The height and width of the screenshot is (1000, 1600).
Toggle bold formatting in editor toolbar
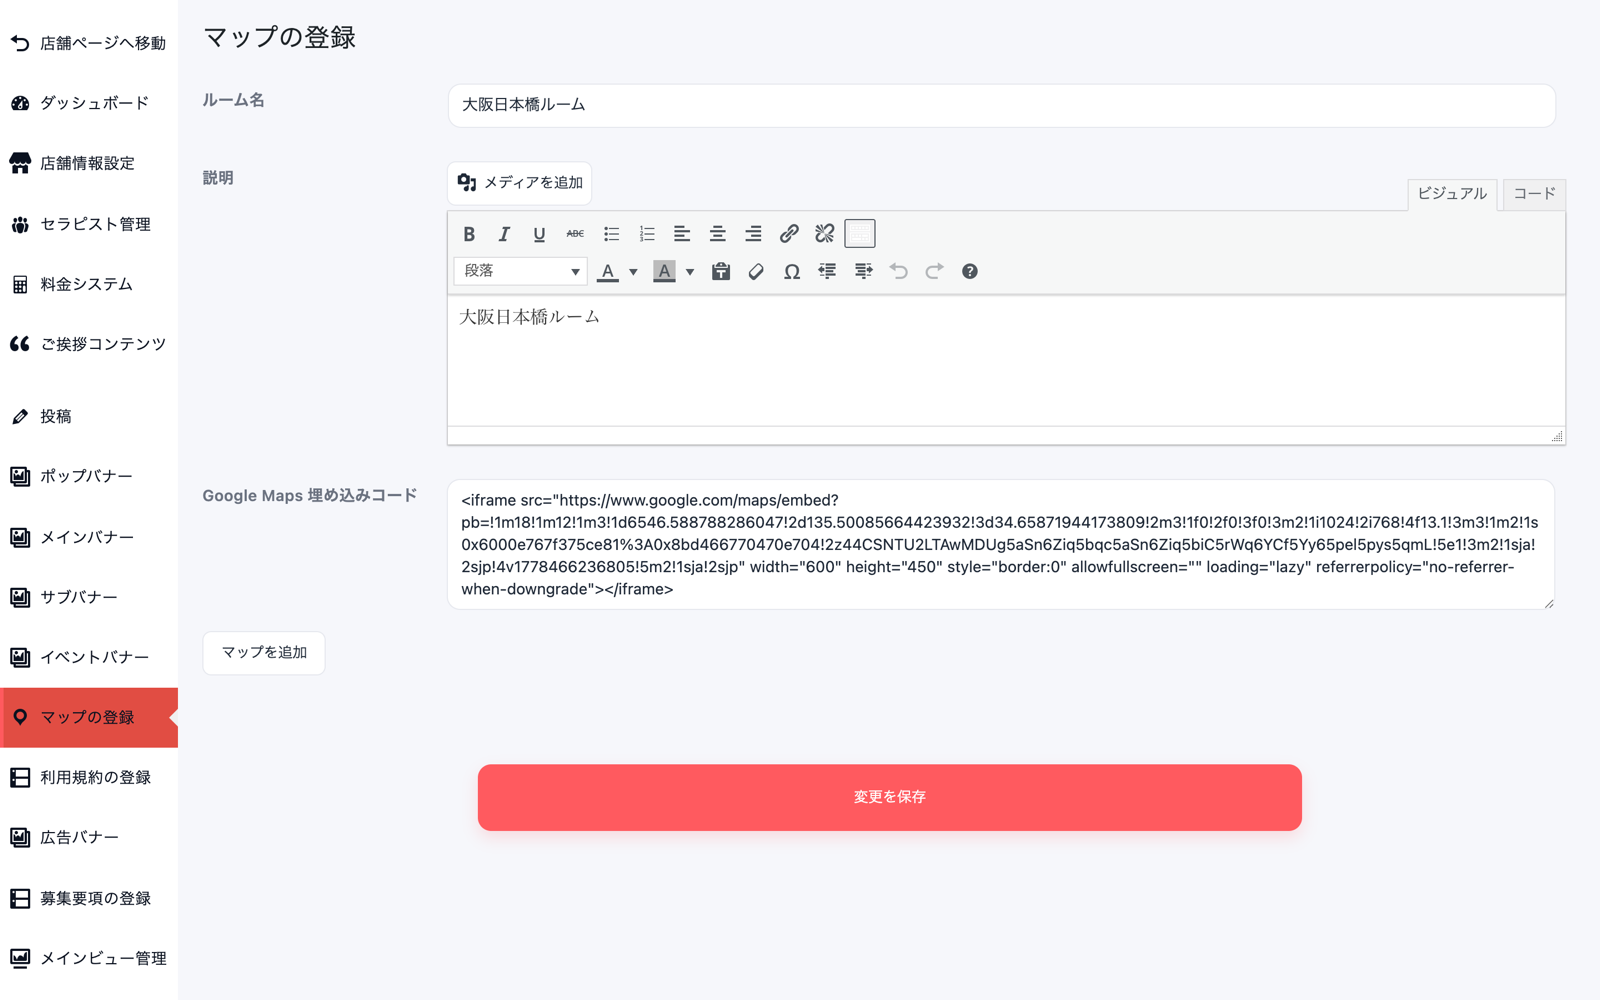coord(469,234)
